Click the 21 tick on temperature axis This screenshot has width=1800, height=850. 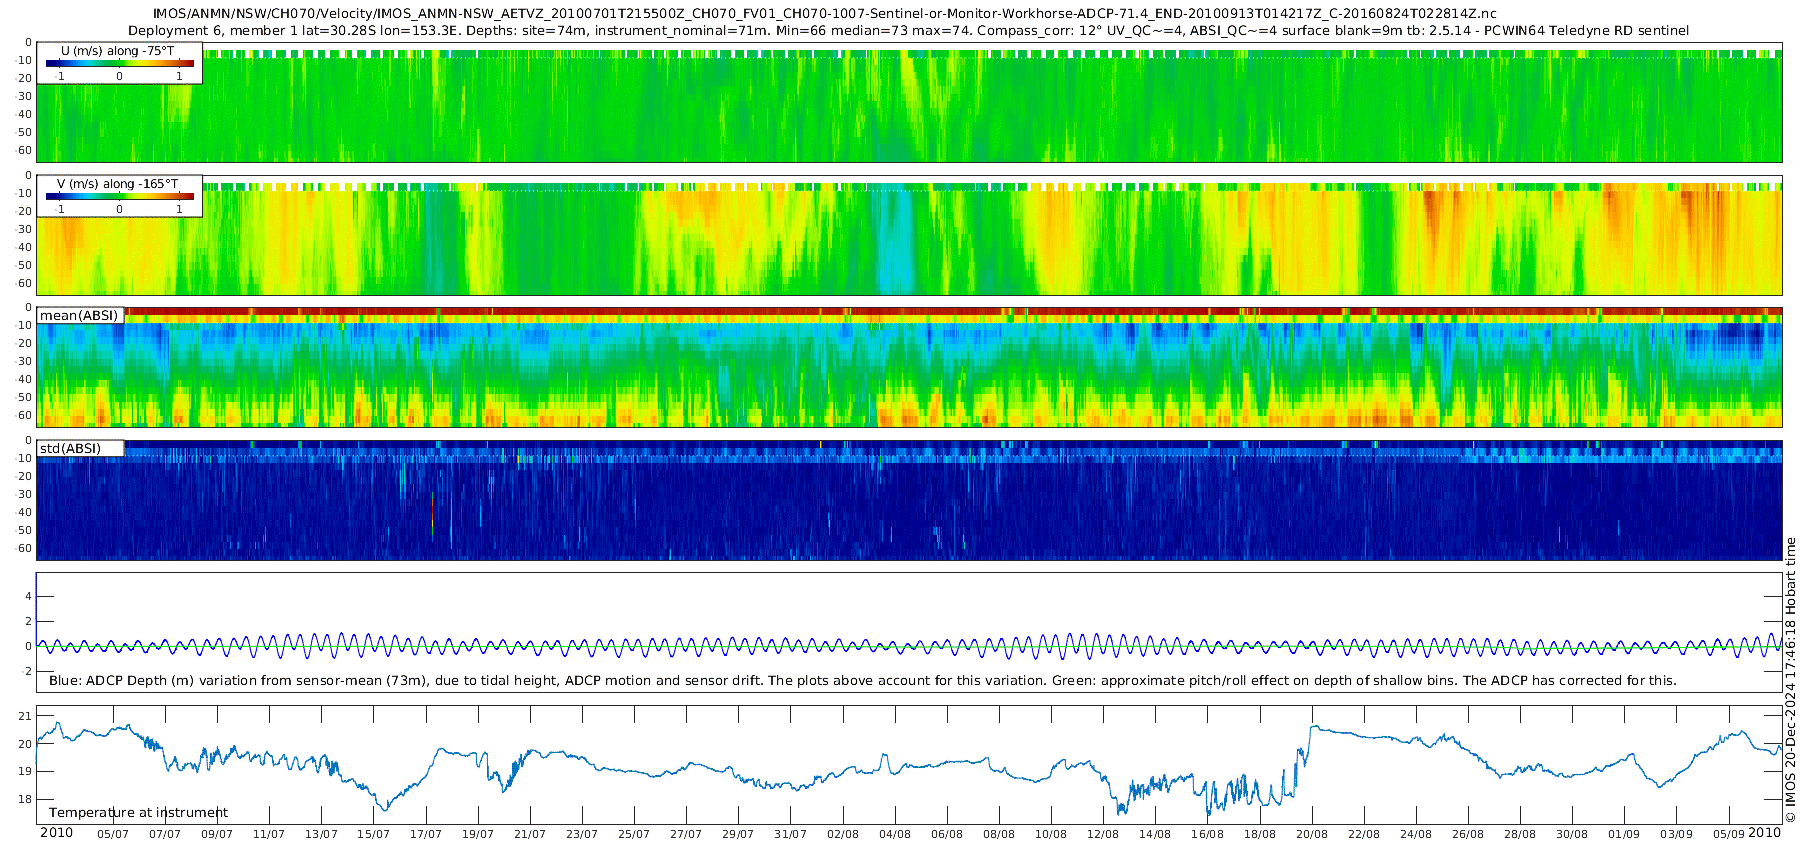point(25,716)
